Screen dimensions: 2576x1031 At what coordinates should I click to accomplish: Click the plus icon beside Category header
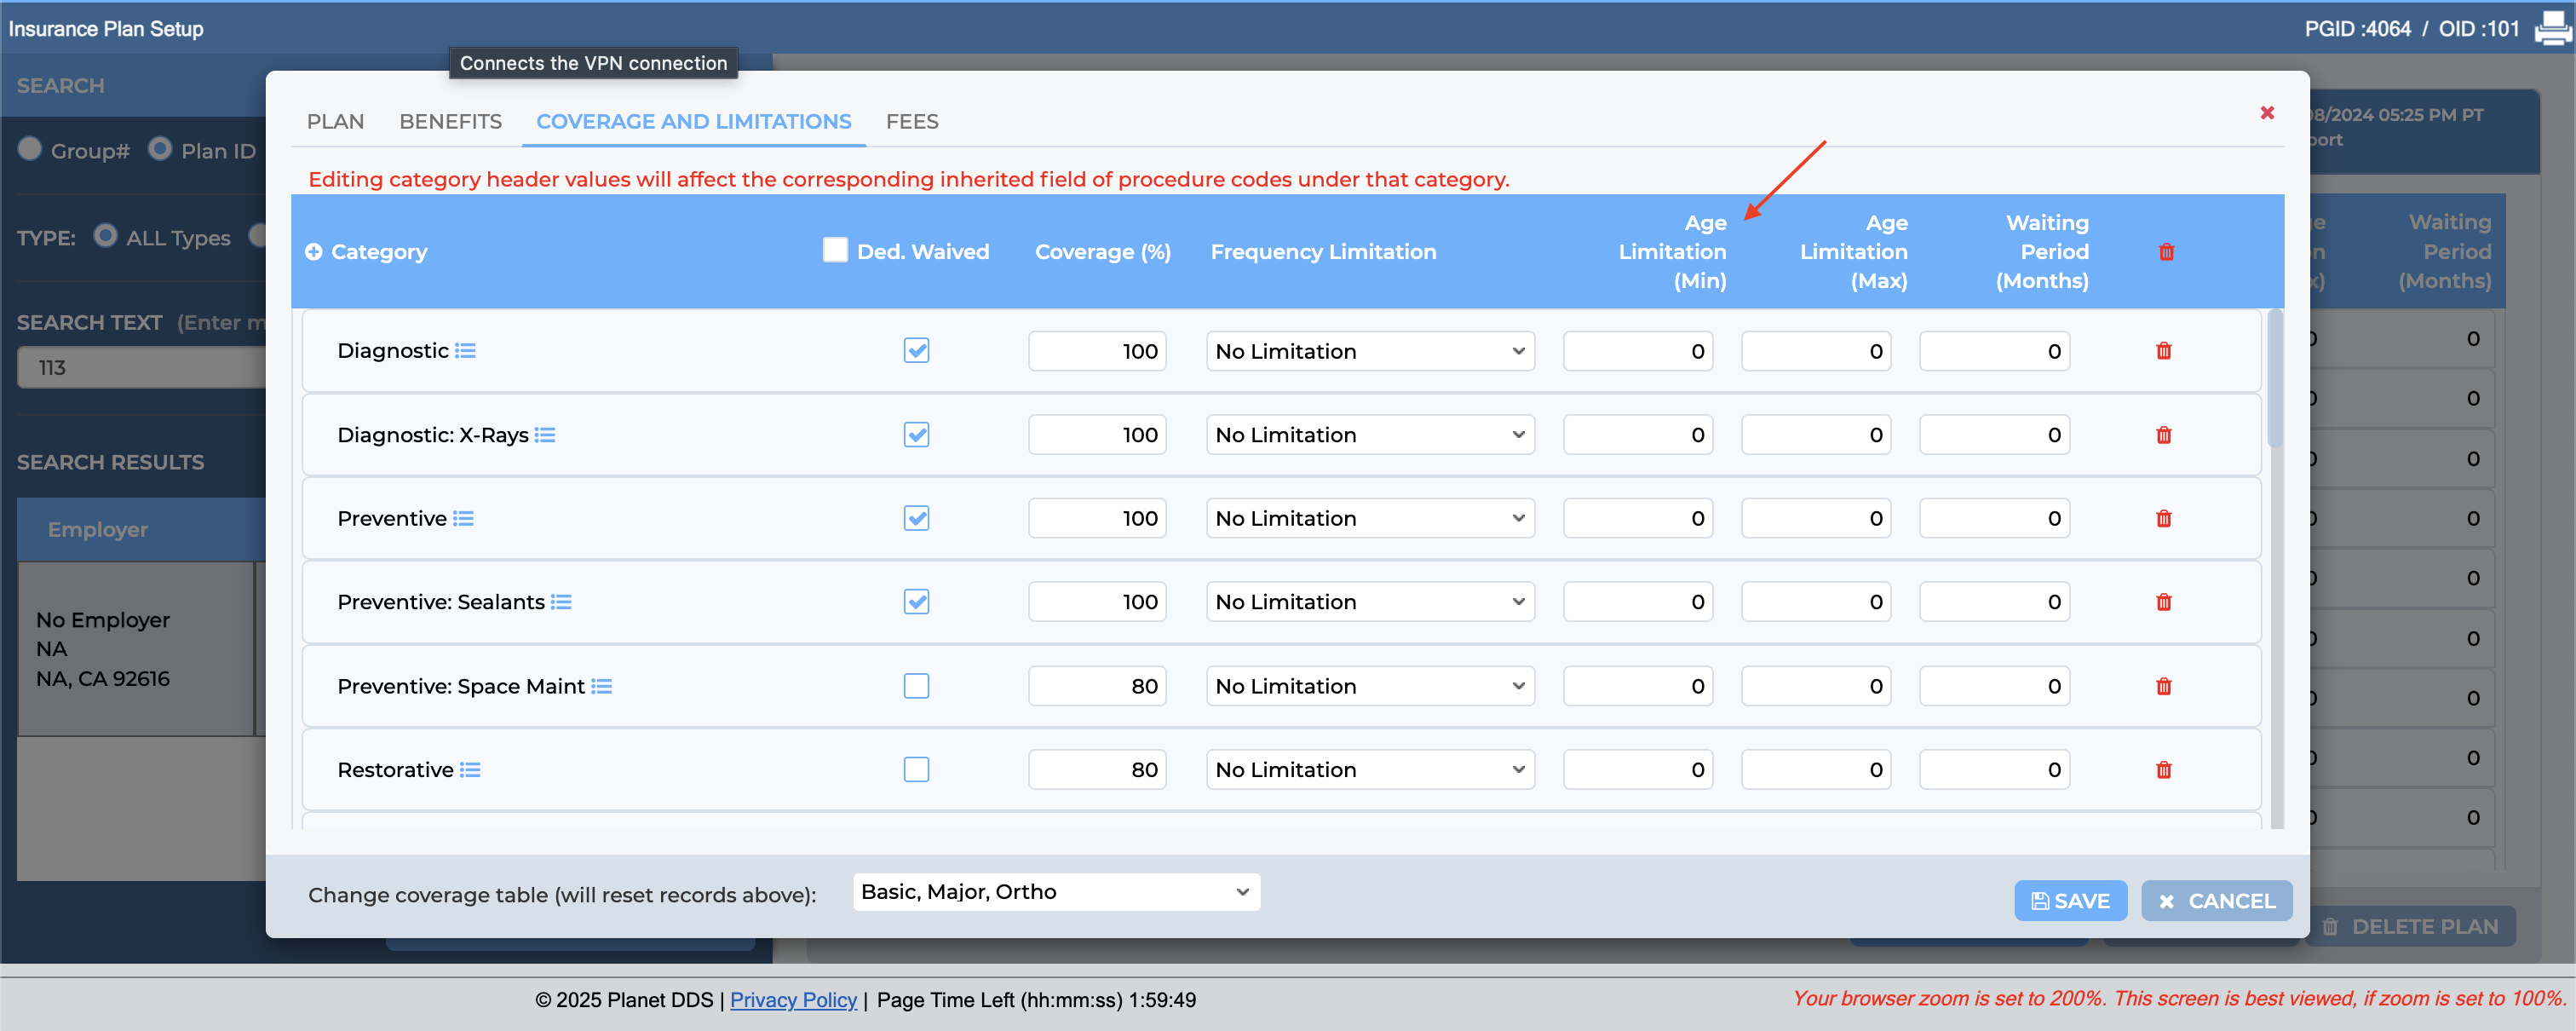pos(314,252)
